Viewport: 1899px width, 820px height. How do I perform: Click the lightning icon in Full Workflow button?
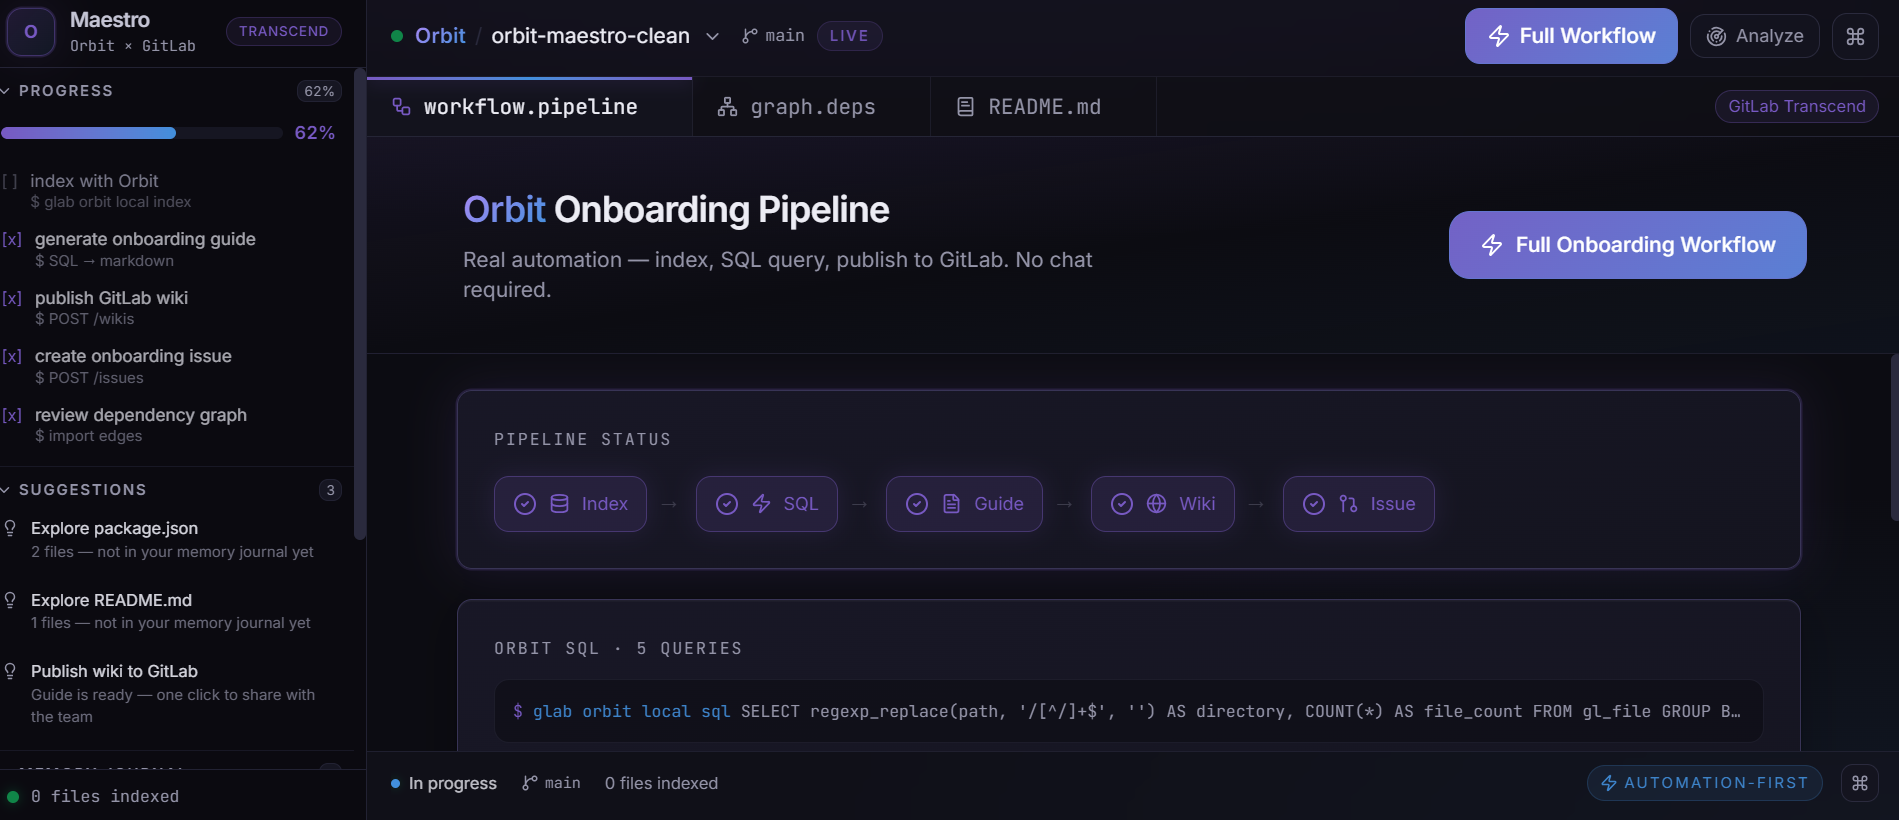[x=1499, y=36]
